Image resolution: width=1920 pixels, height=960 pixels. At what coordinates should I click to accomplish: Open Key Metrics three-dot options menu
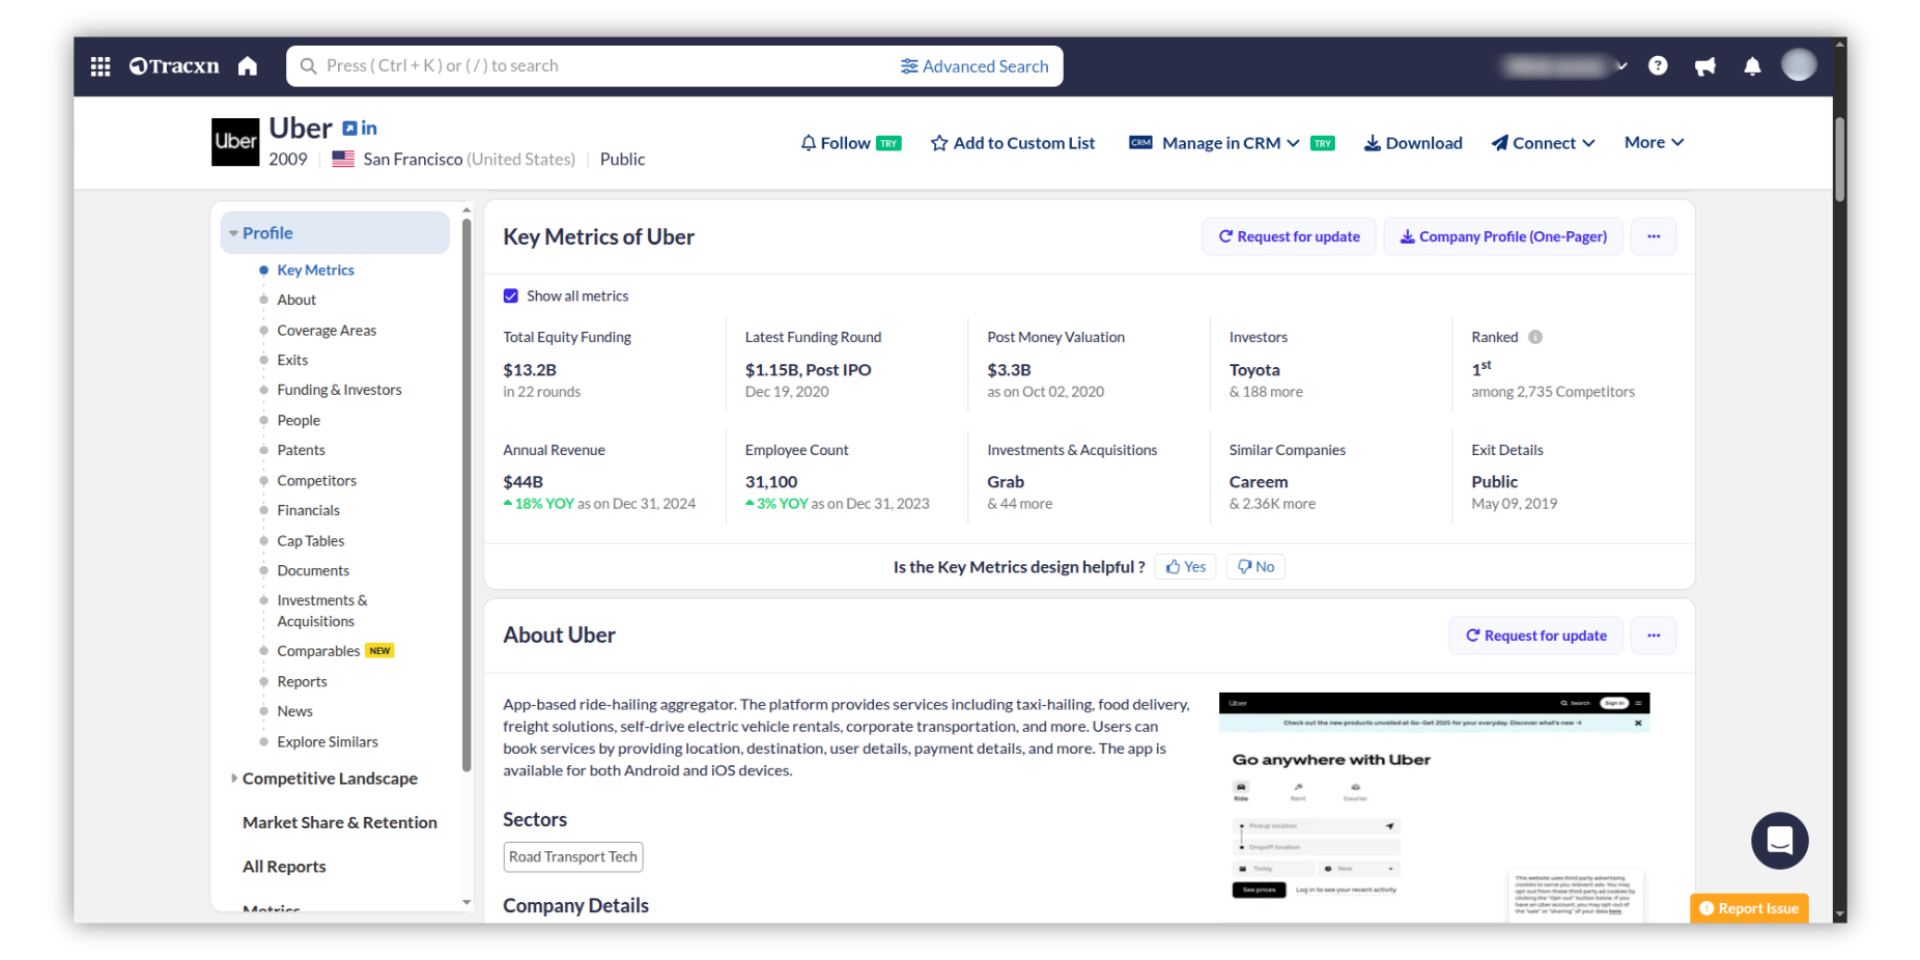coord(1653,237)
